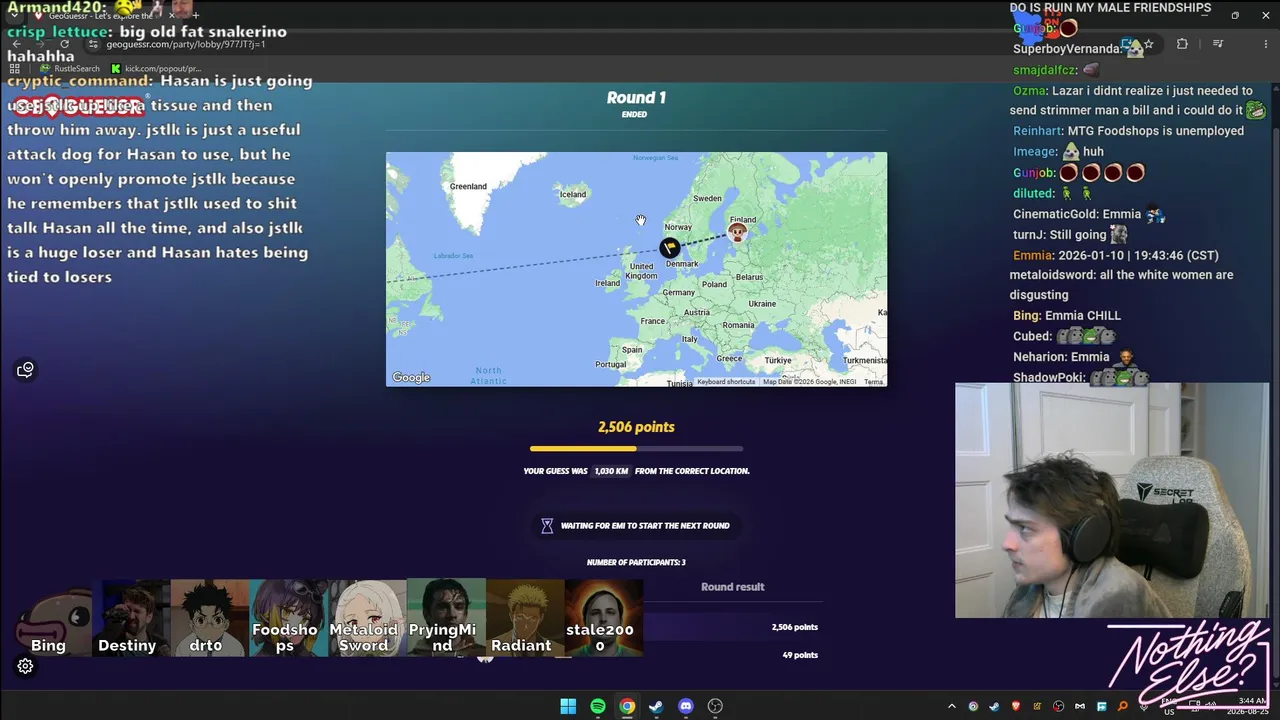
Task: Go back in browser history
Action: 15,44
